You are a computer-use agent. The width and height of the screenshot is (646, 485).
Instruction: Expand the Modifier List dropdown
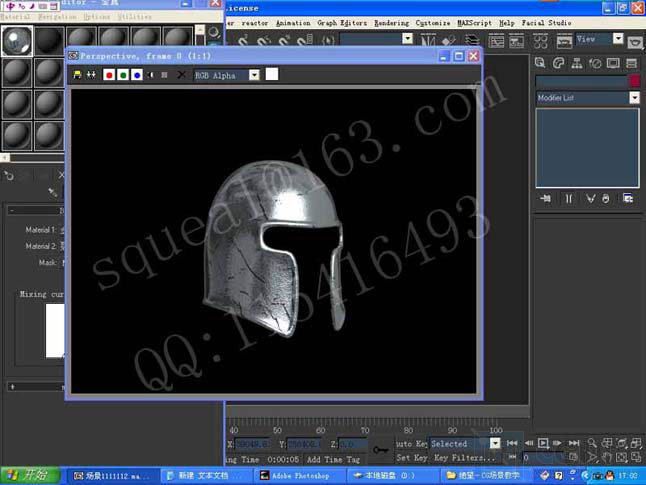(634, 98)
